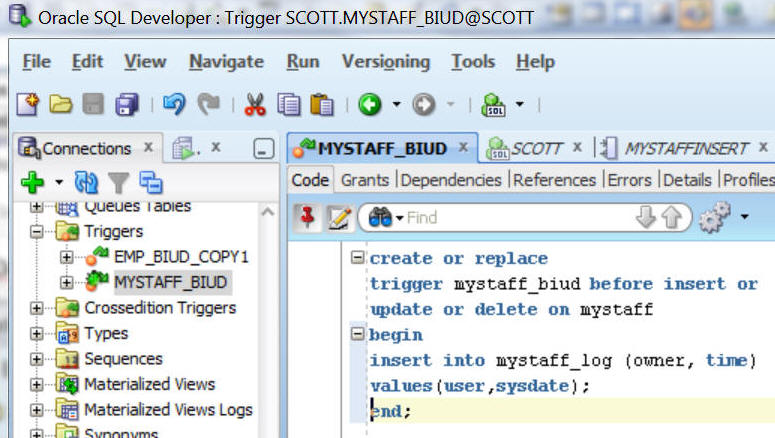Open the File menu
Viewport: 775px width, 438px height.
[x=37, y=62]
